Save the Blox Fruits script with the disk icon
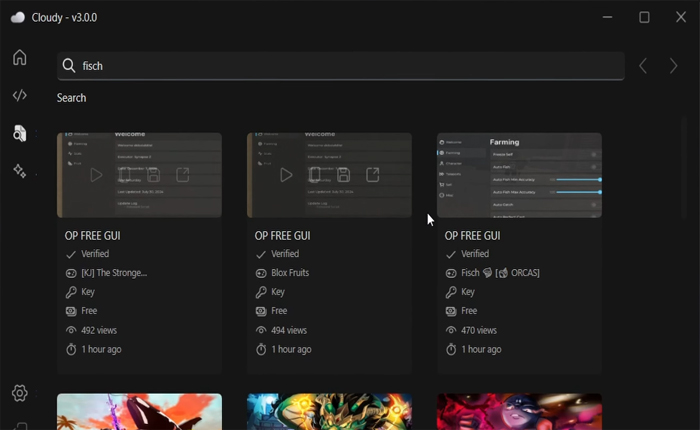 [x=344, y=175]
